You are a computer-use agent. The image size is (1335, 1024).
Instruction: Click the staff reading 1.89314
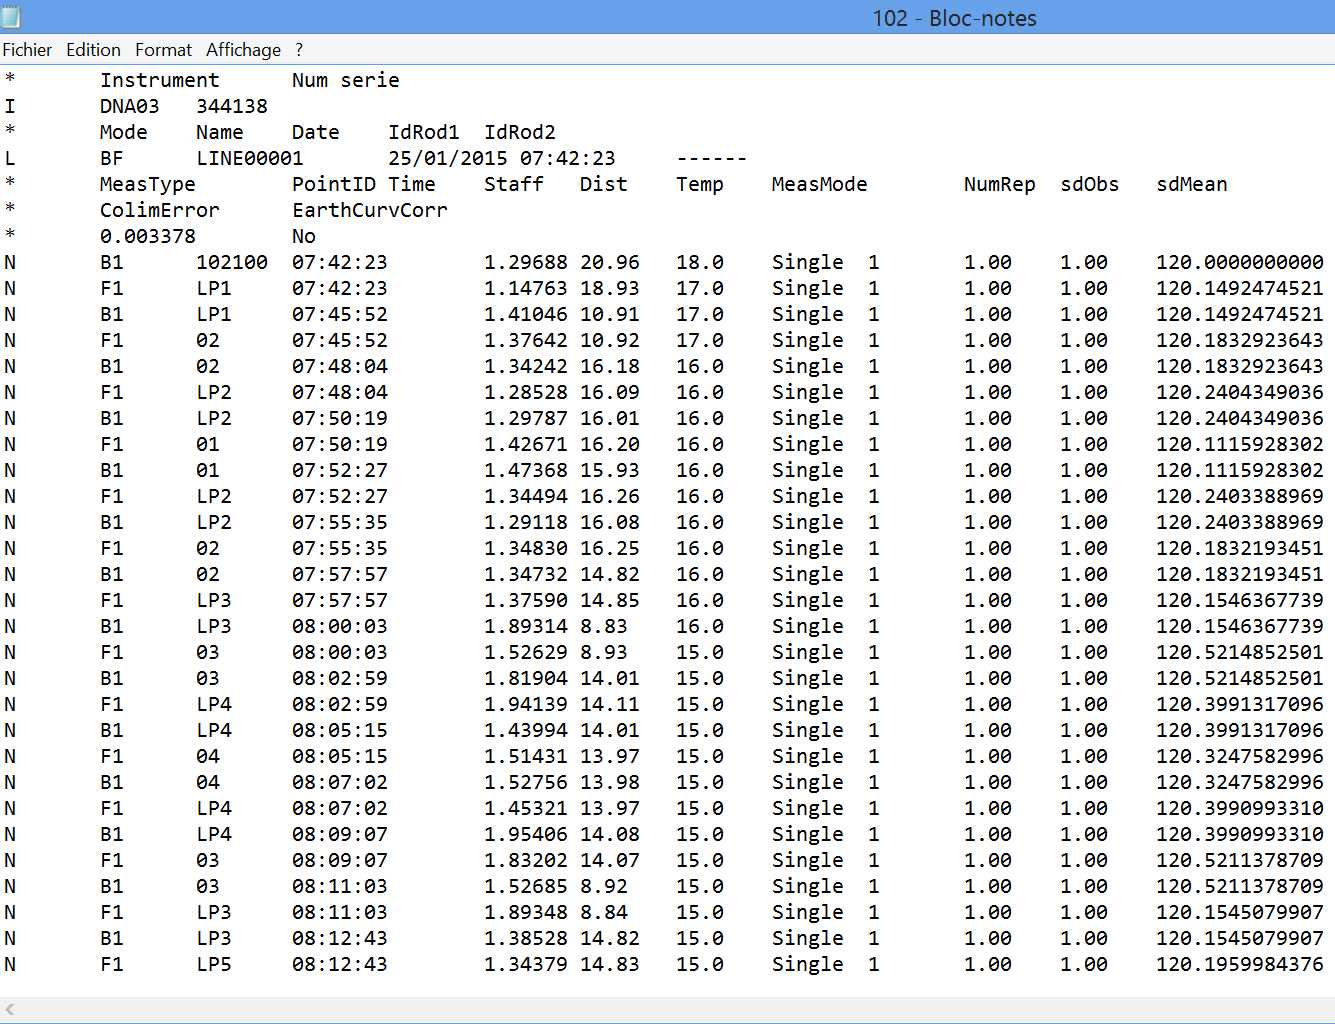tap(526, 626)
